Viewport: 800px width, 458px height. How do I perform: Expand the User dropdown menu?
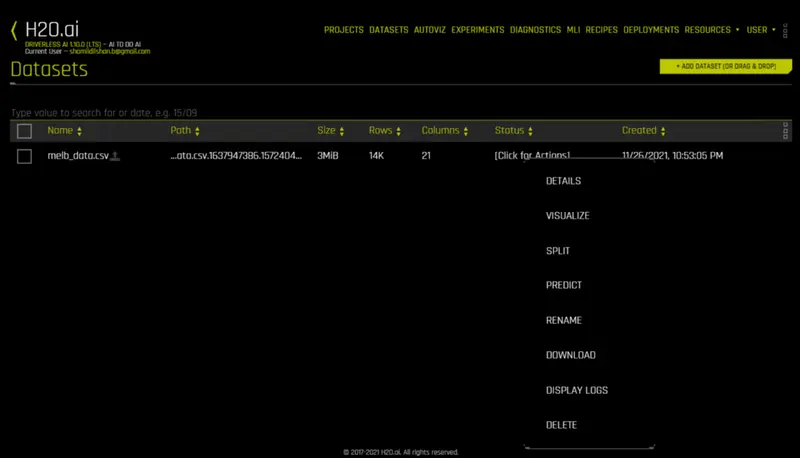(761, 30)
